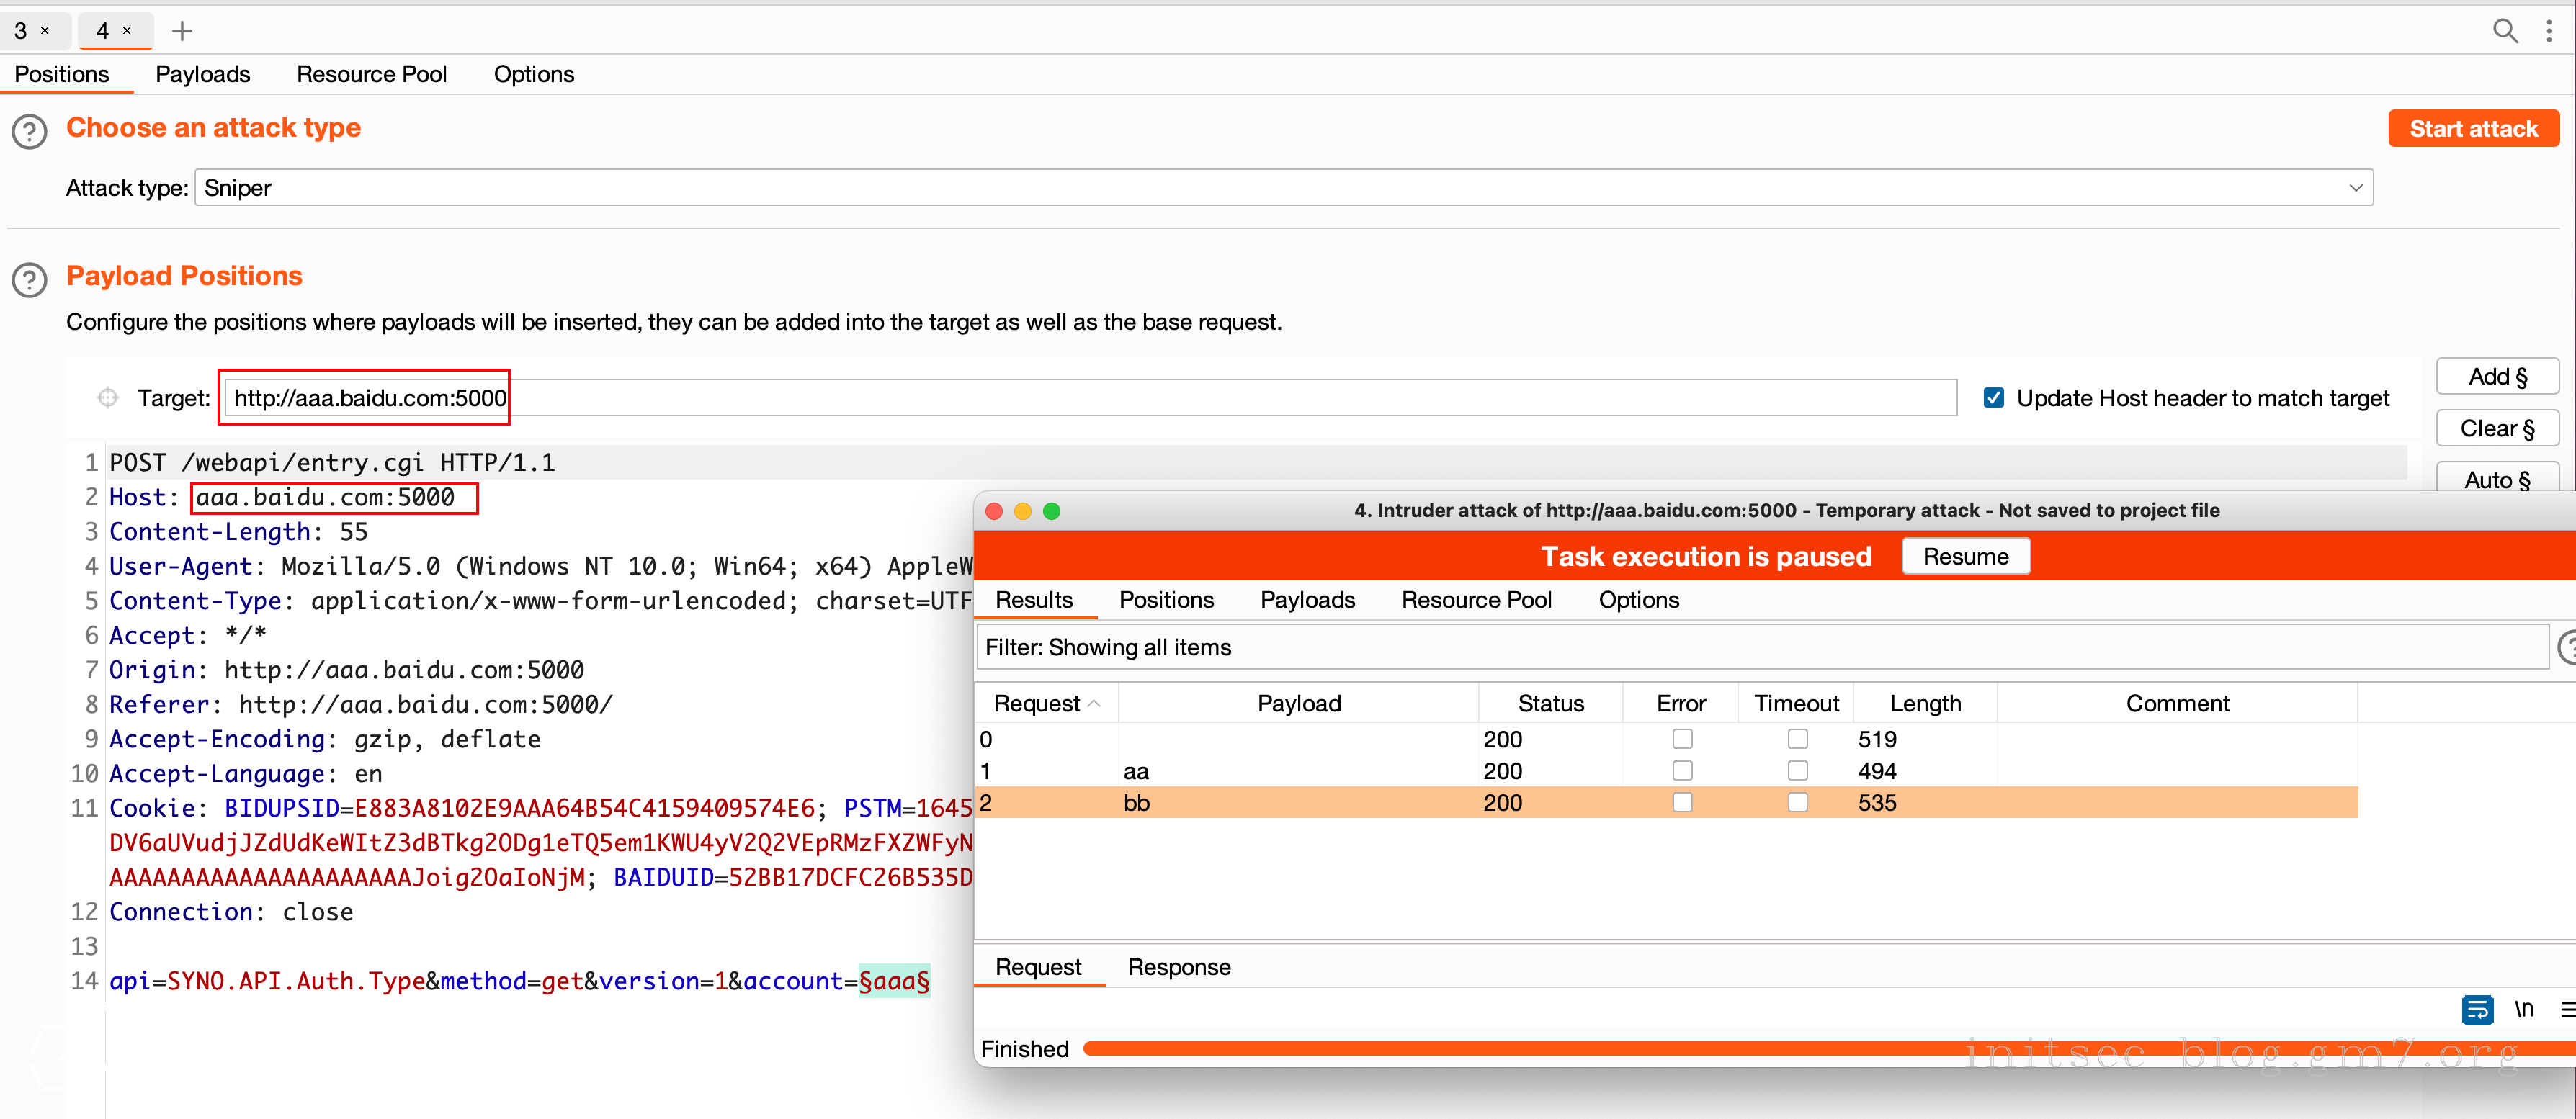Toggle Timeout checkbox for request 0
This screenshot has height=1119, width=2576.
[1797, 739]
